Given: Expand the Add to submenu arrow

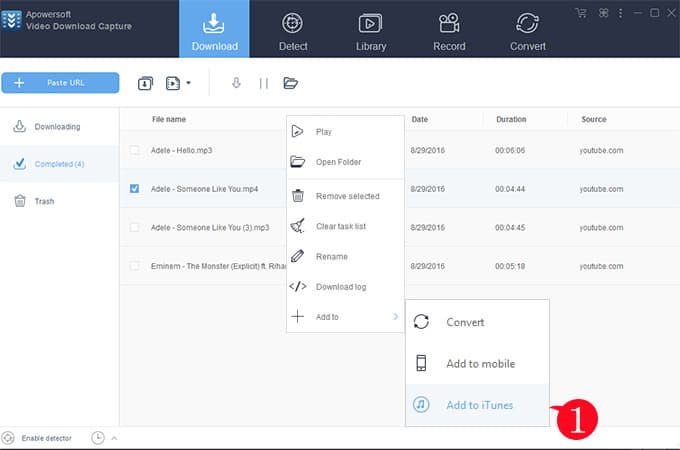Looking at the screenshot, I should 395,317.
